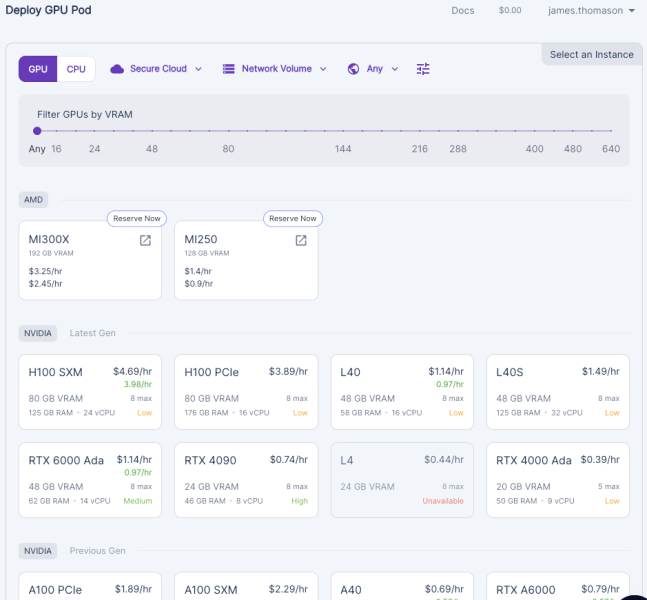Select the RTX A6000 GPU card

pyautogui.click(x=558, y=586)
